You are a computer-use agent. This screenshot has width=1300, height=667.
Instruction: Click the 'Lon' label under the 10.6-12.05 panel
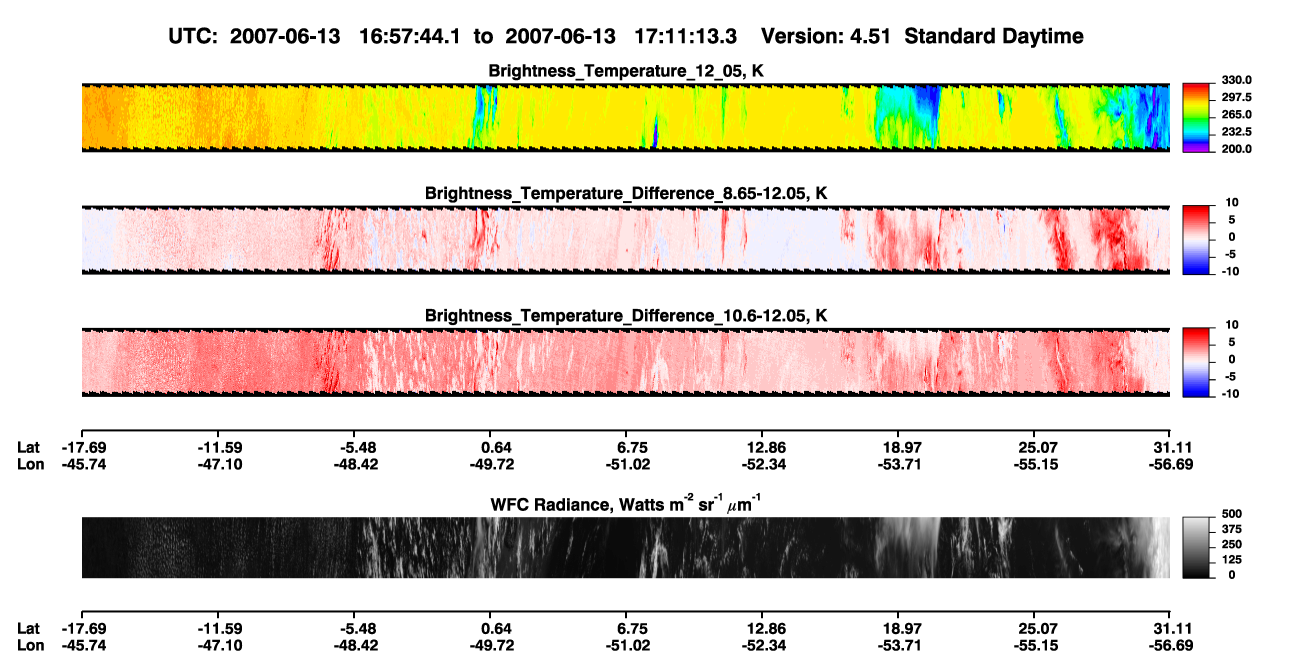[29, 464]
